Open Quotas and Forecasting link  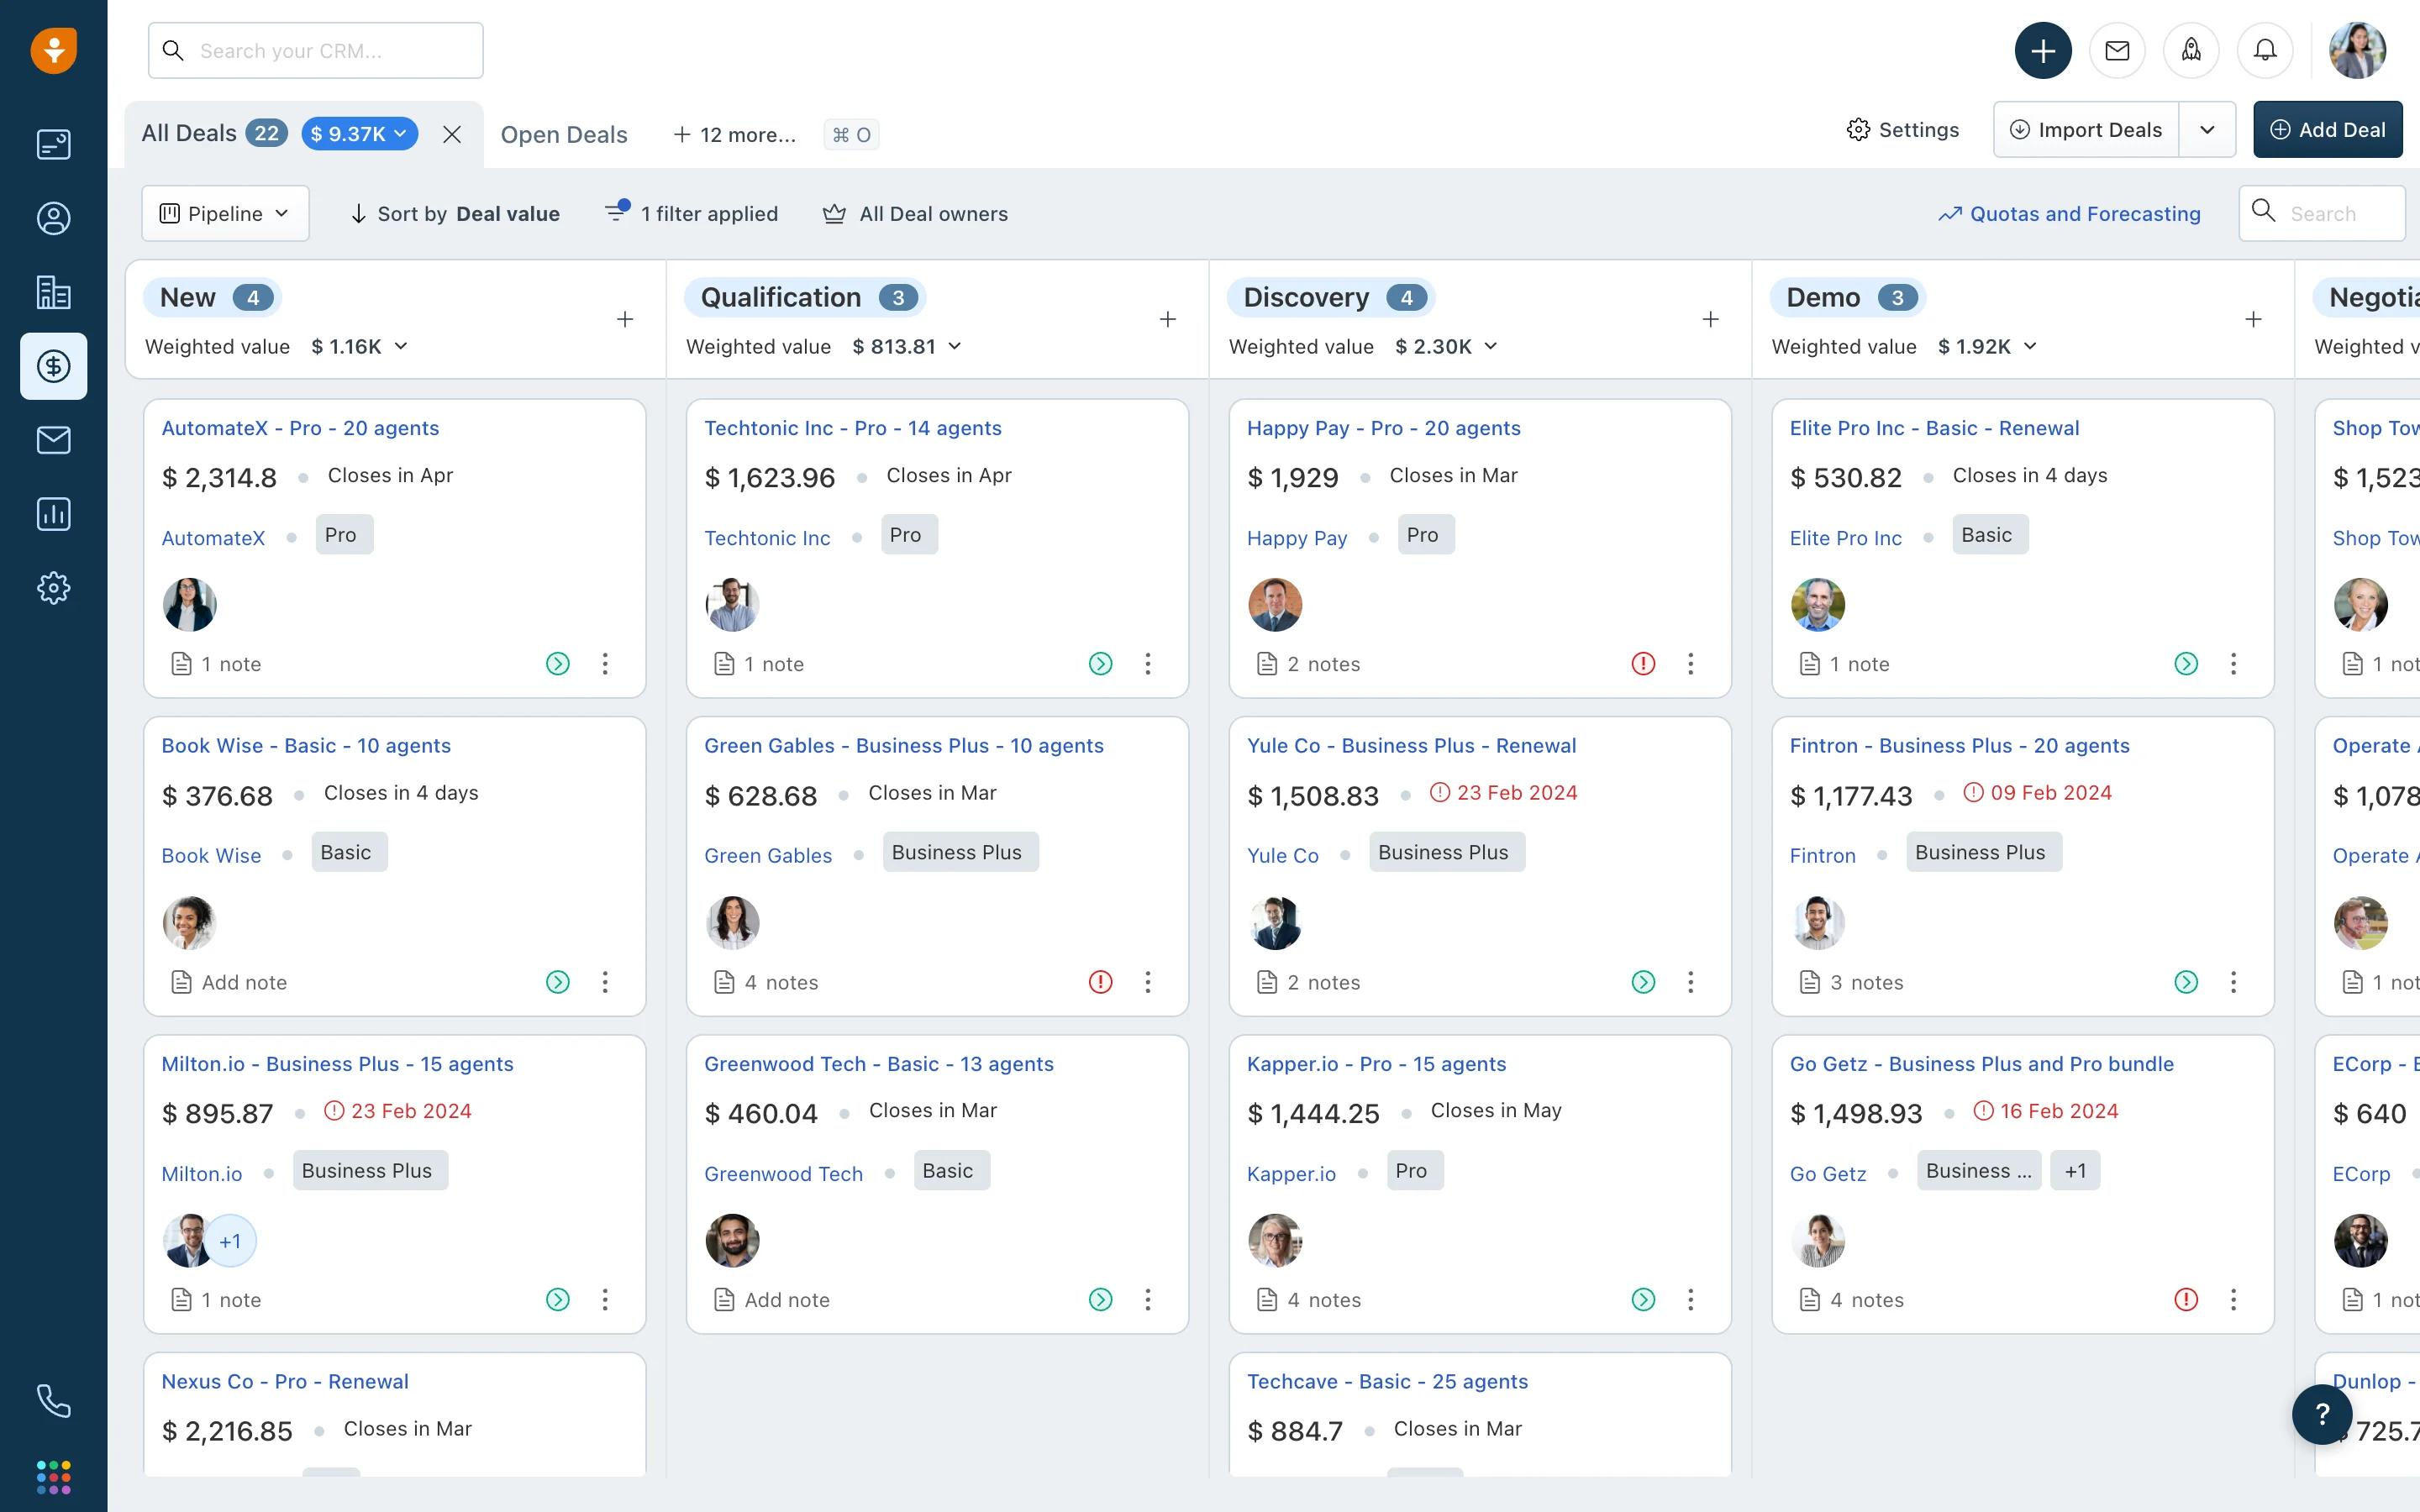(2069, 213)
